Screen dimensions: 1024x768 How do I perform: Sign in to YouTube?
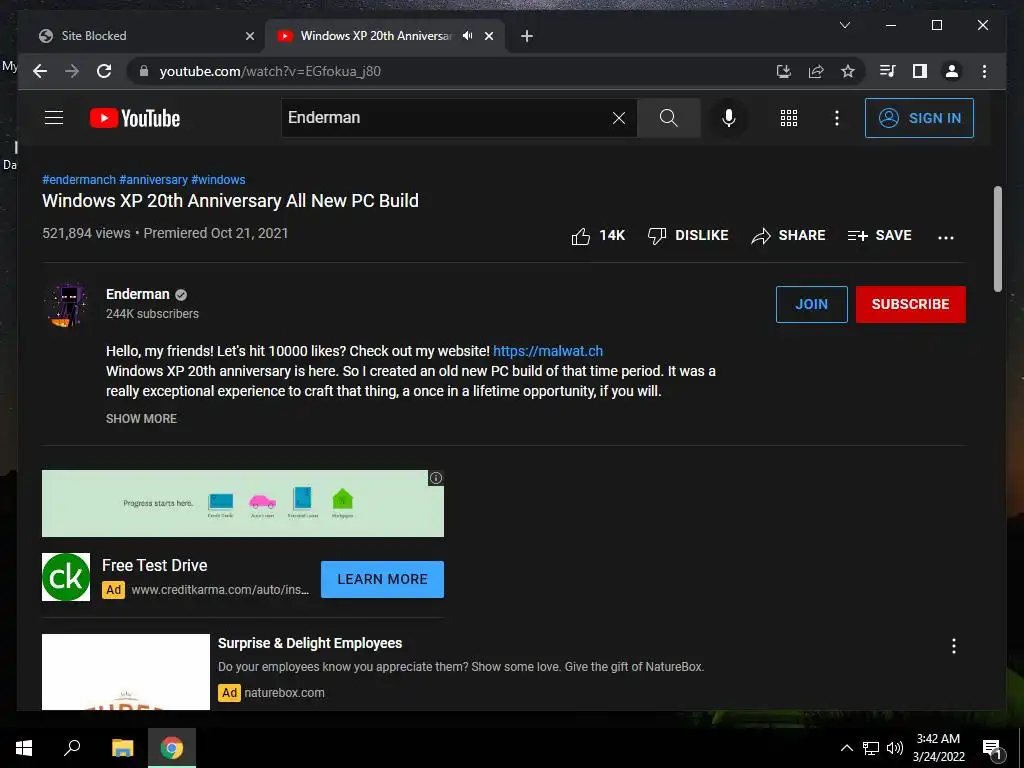point(919,118)
